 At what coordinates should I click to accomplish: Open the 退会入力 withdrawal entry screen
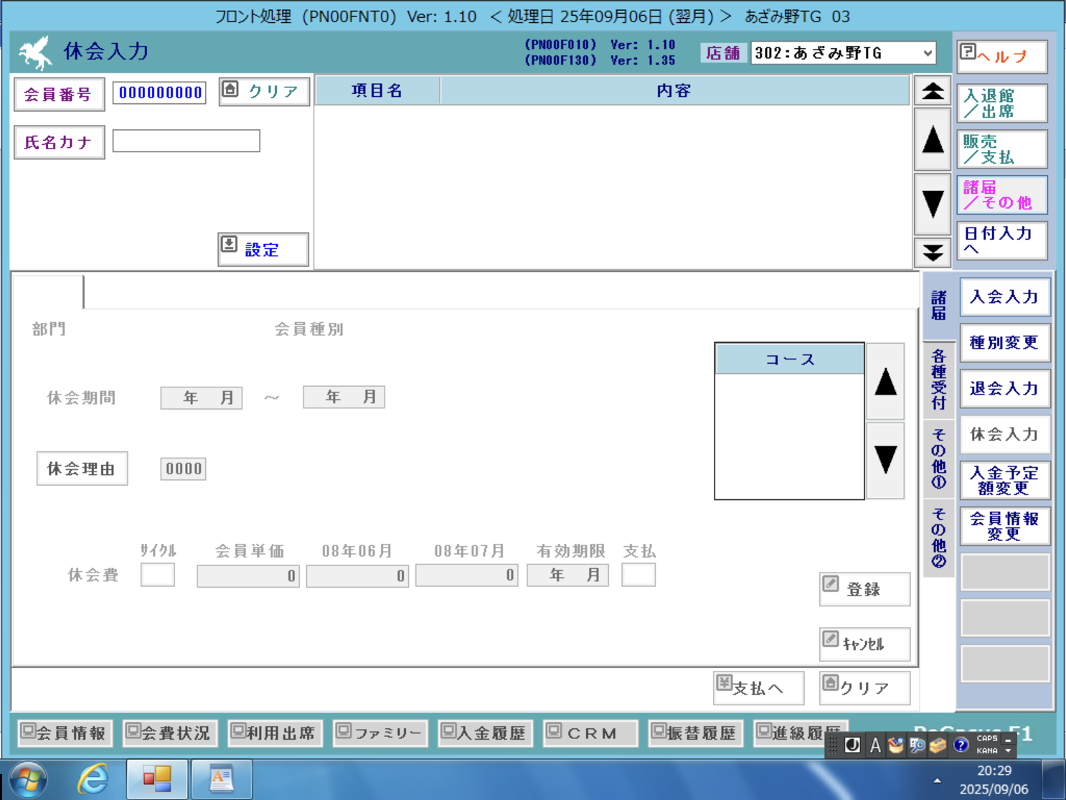coord(1004,389)
